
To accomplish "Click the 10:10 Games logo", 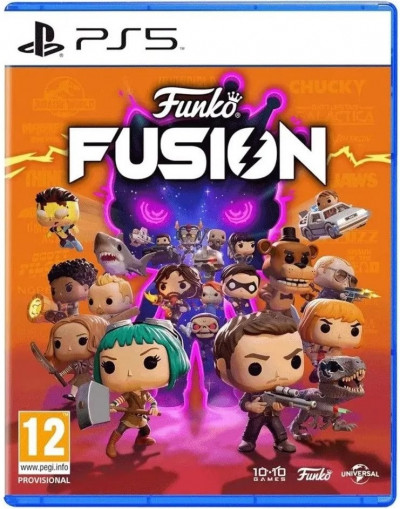I will pyautogui.click(x=269, y=474).
